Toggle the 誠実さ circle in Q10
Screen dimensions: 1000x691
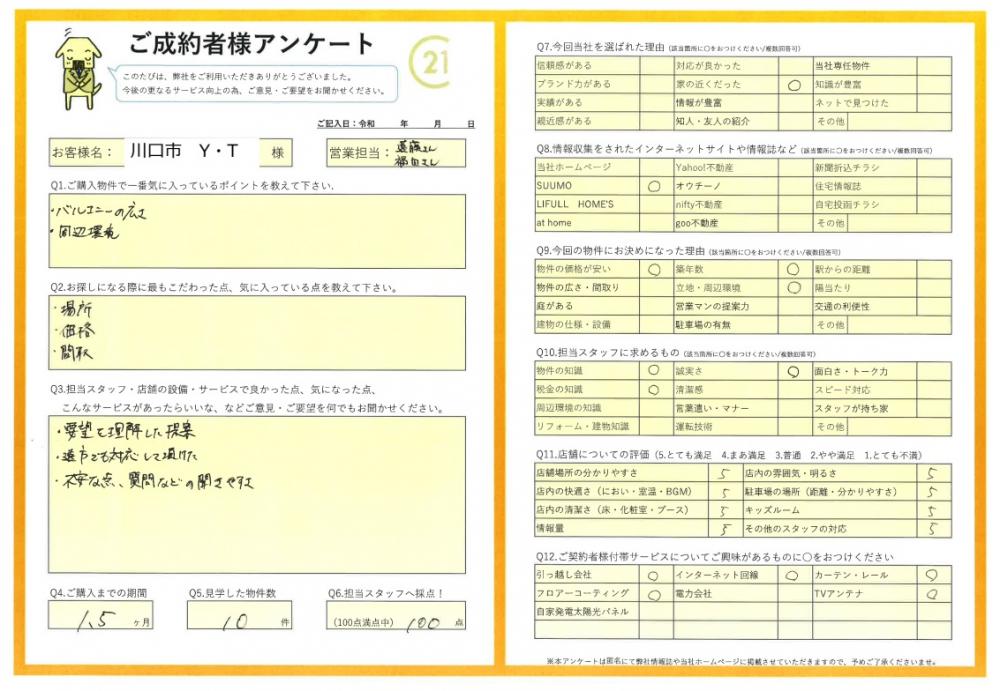coord(793,371)
